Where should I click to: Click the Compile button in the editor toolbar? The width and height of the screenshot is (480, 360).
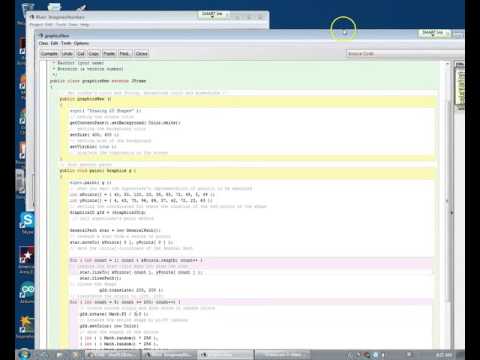[49, 54]
